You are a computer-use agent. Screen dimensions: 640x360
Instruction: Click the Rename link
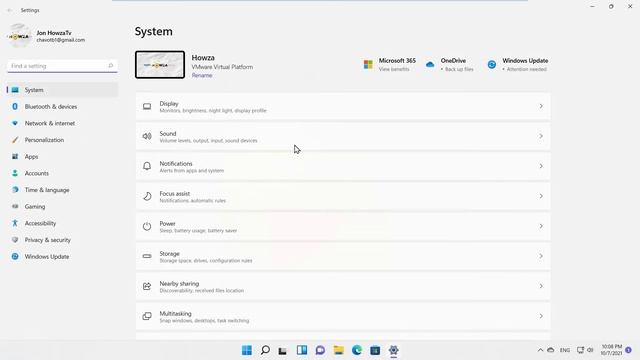(202, 76)
